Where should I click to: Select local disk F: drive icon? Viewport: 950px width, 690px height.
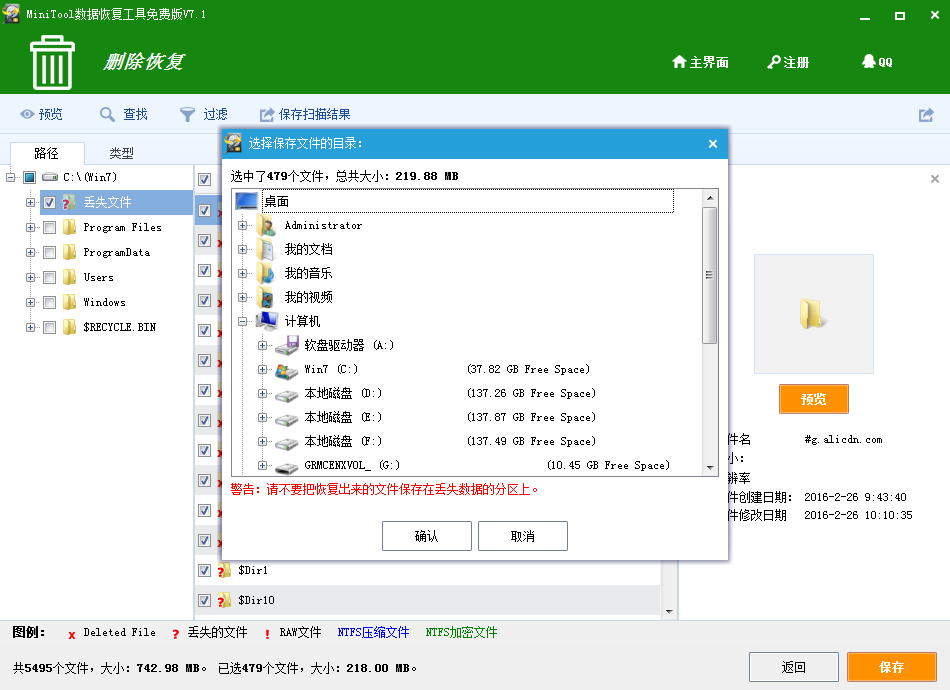[287, 443]
